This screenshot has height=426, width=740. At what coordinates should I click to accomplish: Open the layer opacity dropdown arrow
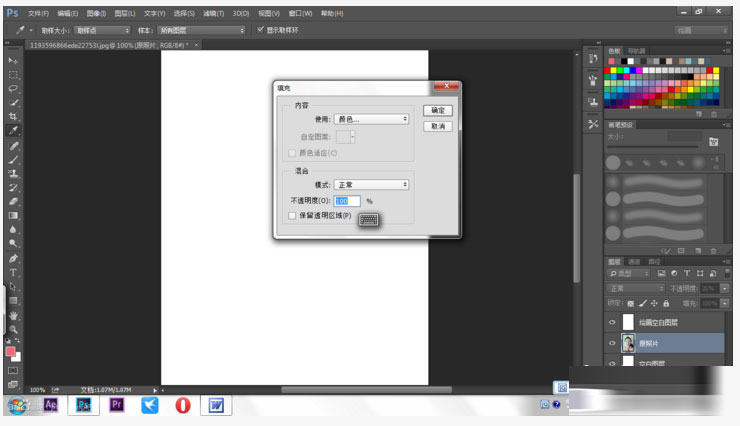point(725,288)
